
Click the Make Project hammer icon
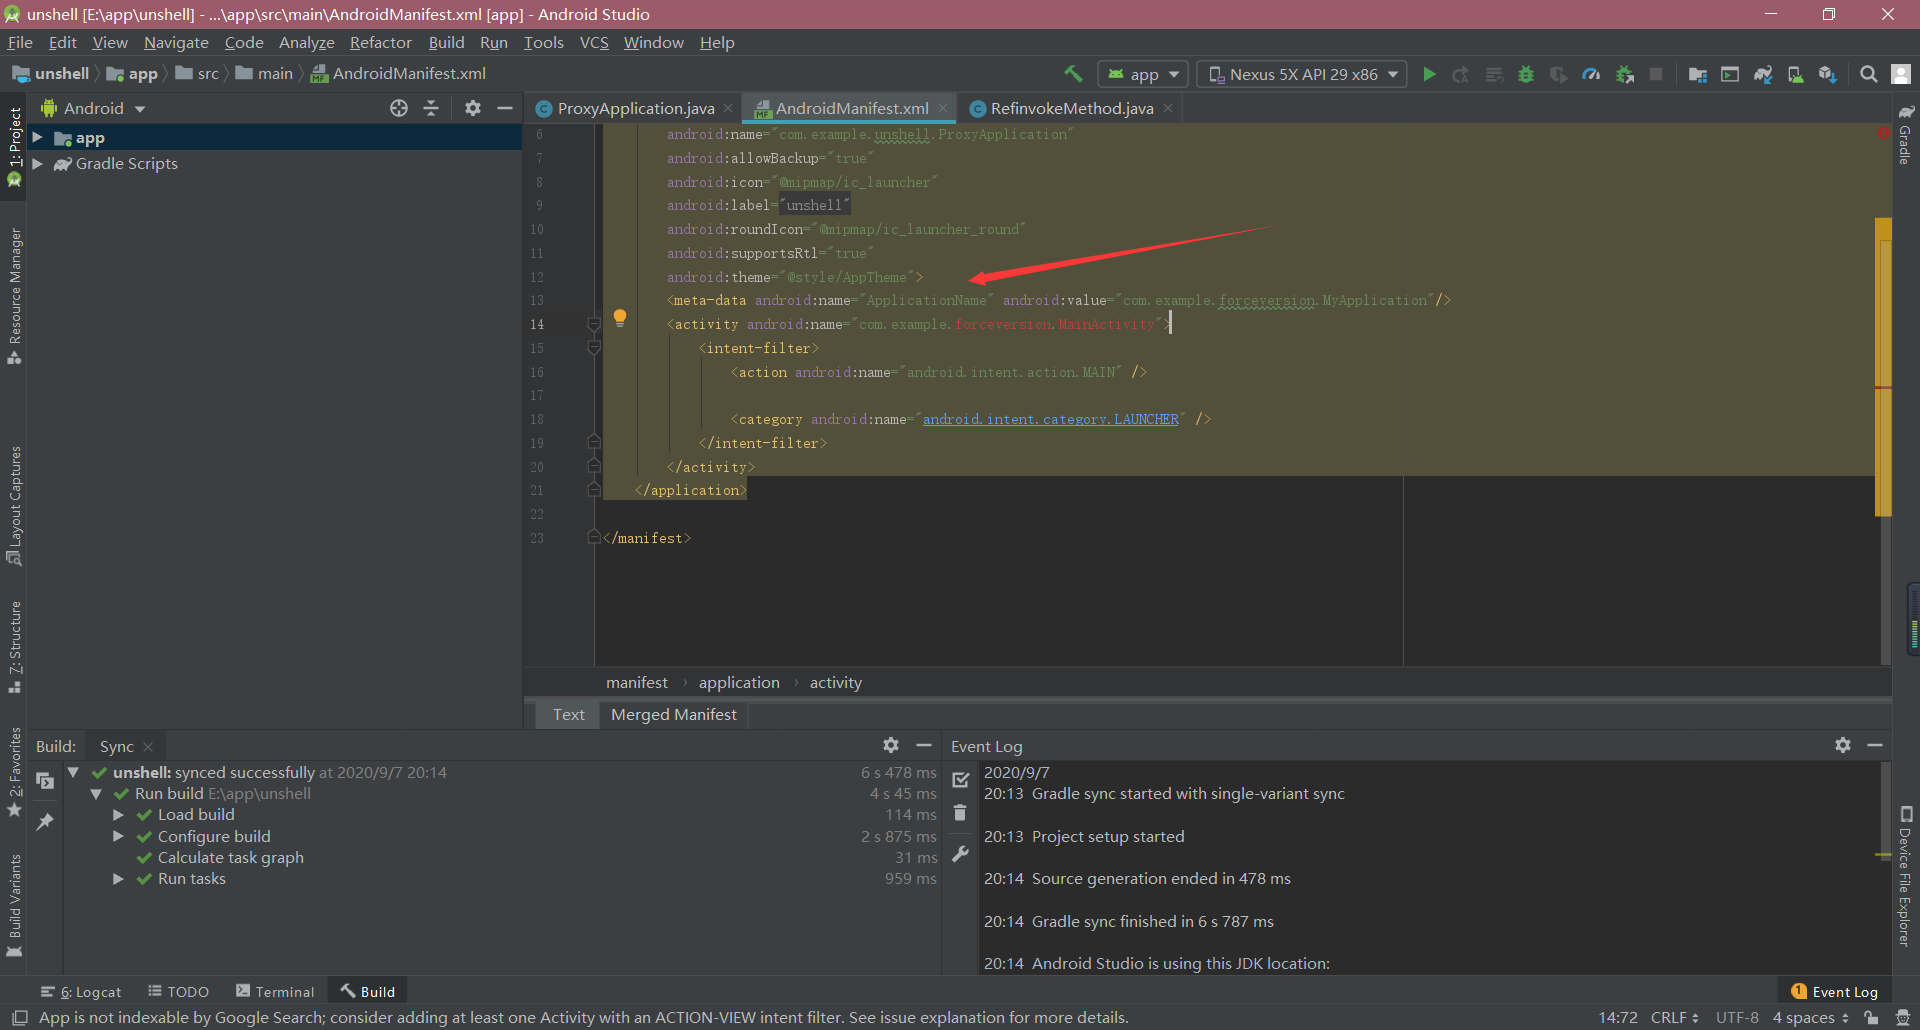pyautogui.click(x=1073, y=74)
